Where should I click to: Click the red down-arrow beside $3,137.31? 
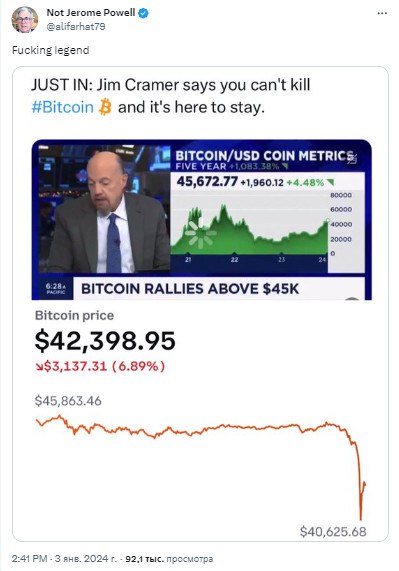(39, 366)
